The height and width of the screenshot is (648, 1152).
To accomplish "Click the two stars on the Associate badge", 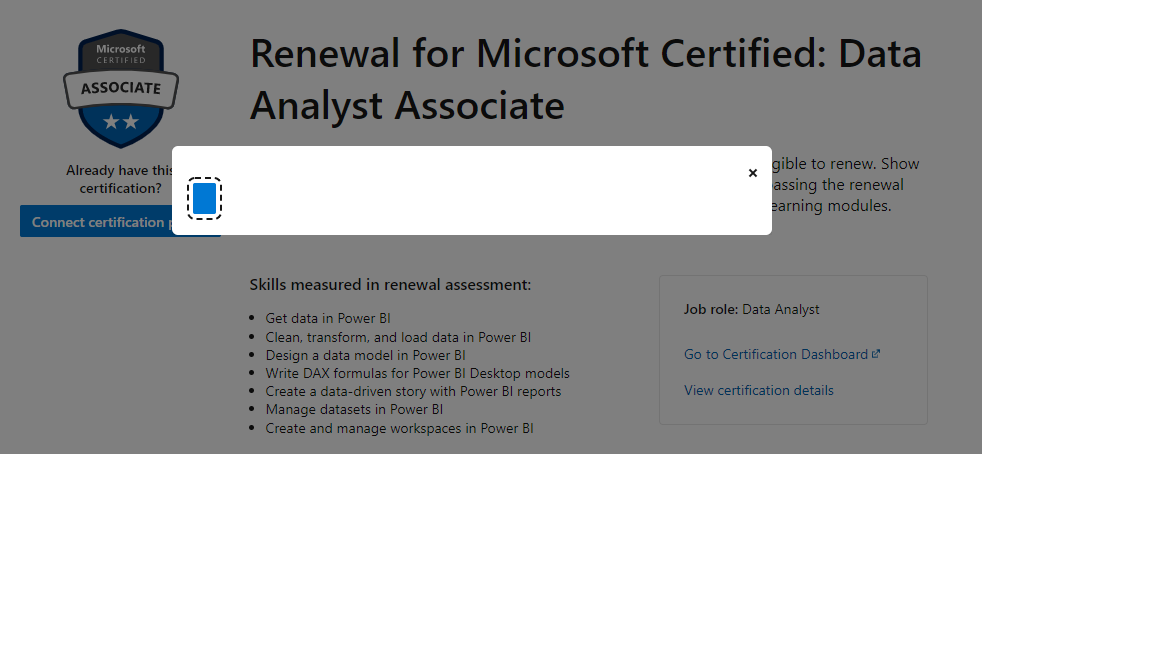I will point(120,120).
